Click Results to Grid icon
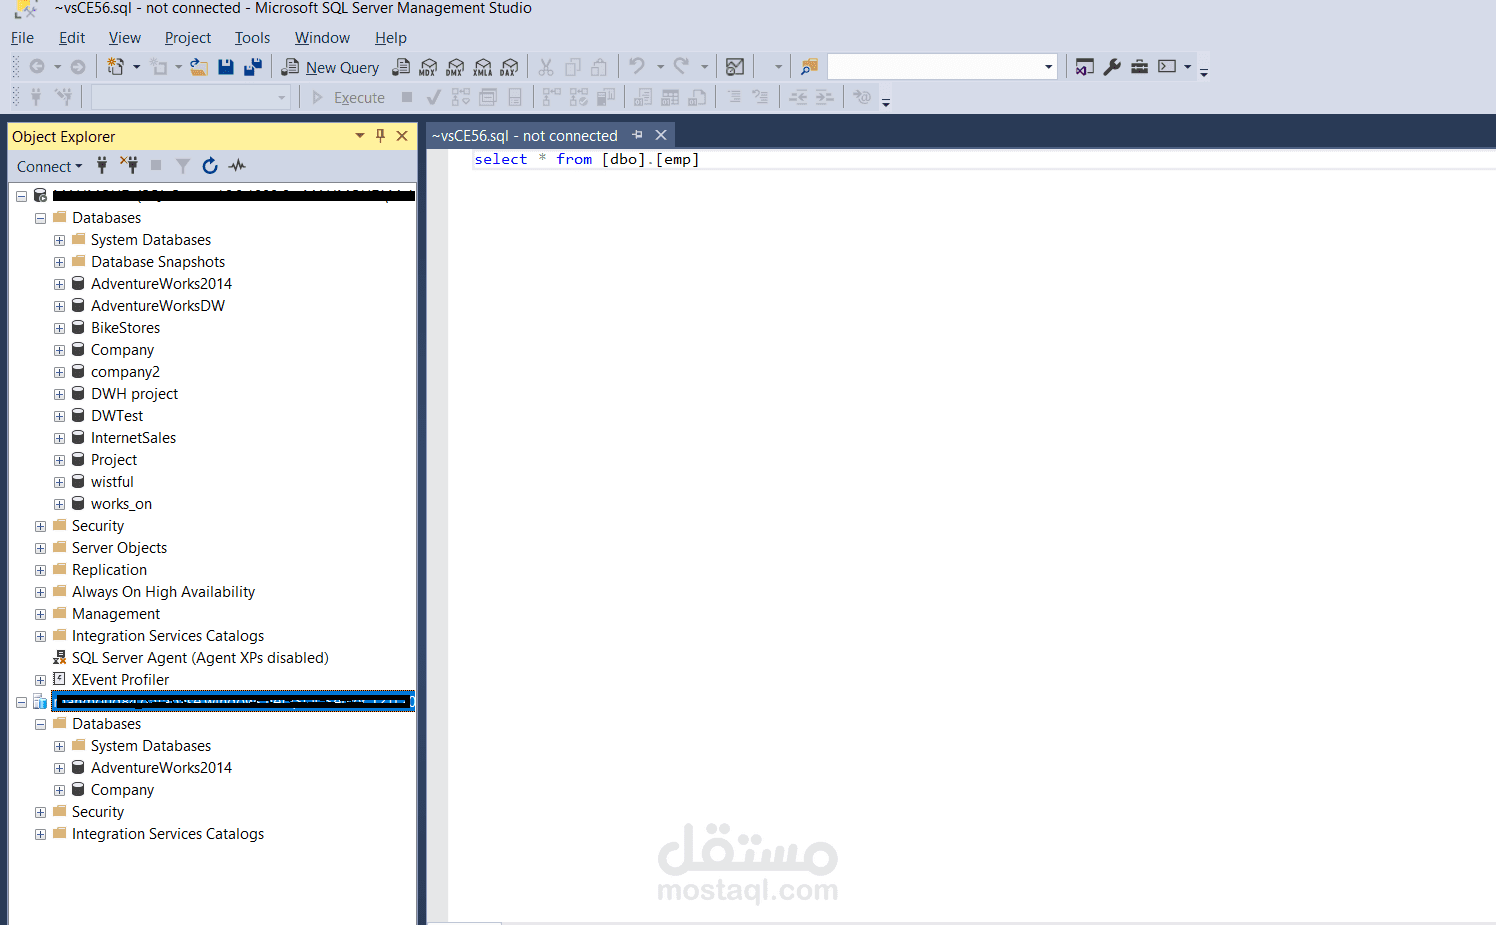The image size is (1496, 925). coord(670,97)
